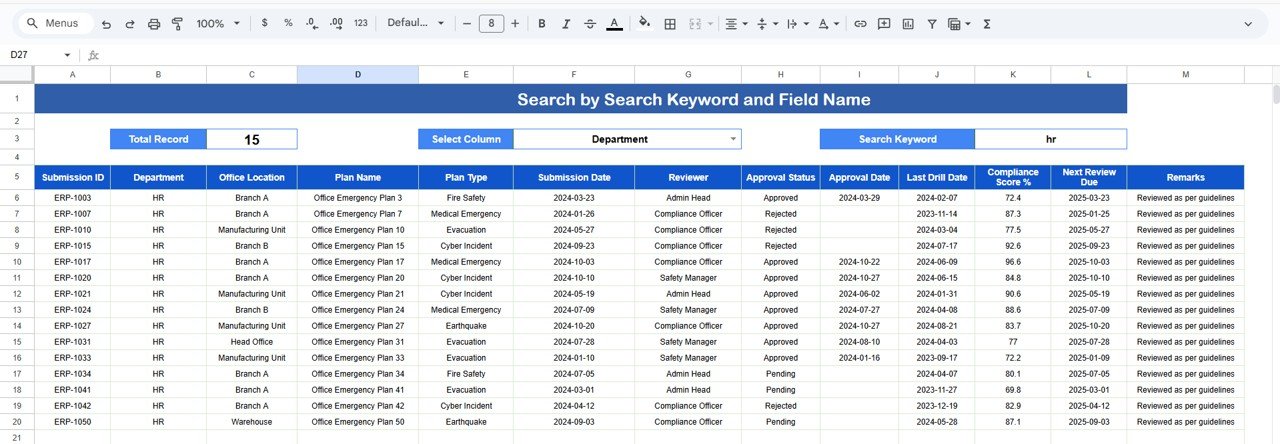The image size is (1280, 444).
Task: Click the Search Keyword cell containing hr
Action: pos(1050,139)
